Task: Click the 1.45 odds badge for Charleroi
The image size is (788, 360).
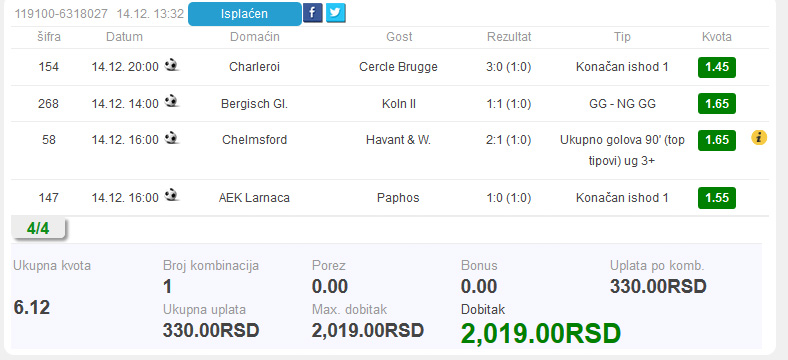Action: pos(717,67)
